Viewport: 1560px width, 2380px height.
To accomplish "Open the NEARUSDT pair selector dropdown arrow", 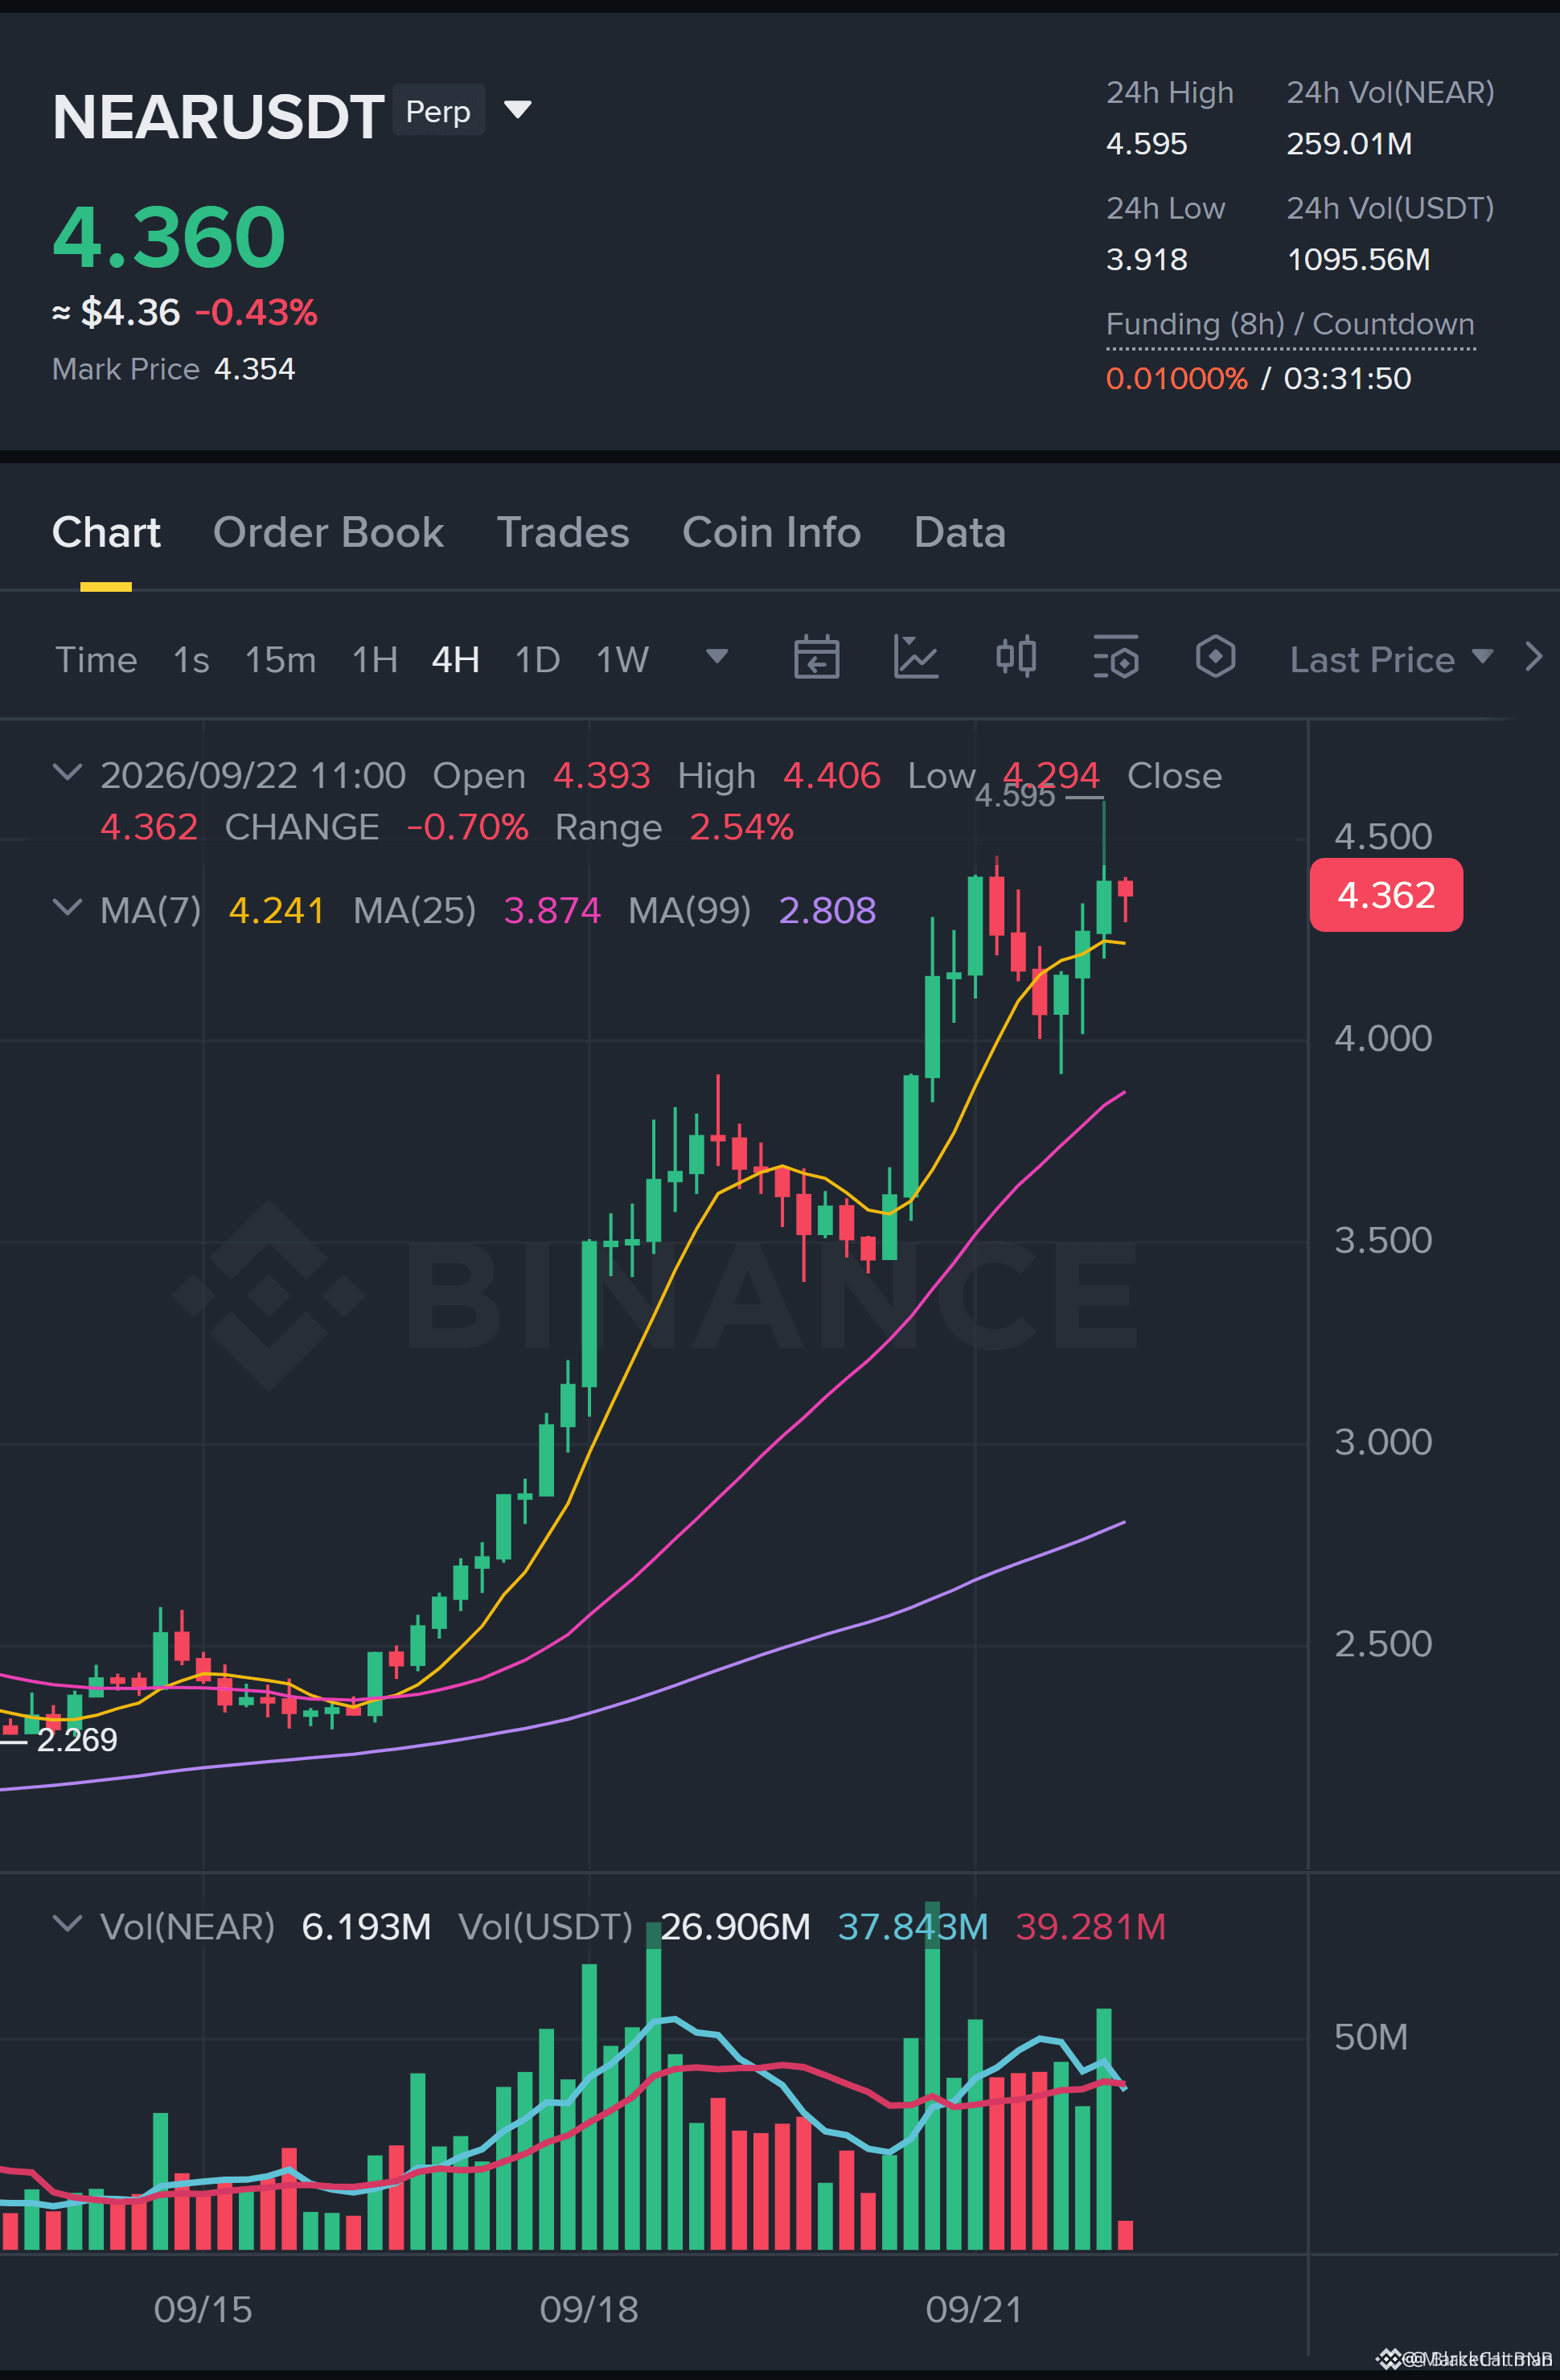I will point(517,109).
